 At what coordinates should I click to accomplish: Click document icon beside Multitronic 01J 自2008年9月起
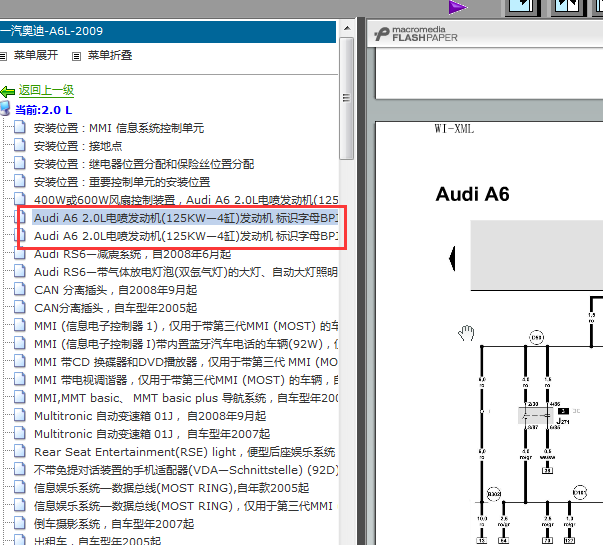click(20, 415)
